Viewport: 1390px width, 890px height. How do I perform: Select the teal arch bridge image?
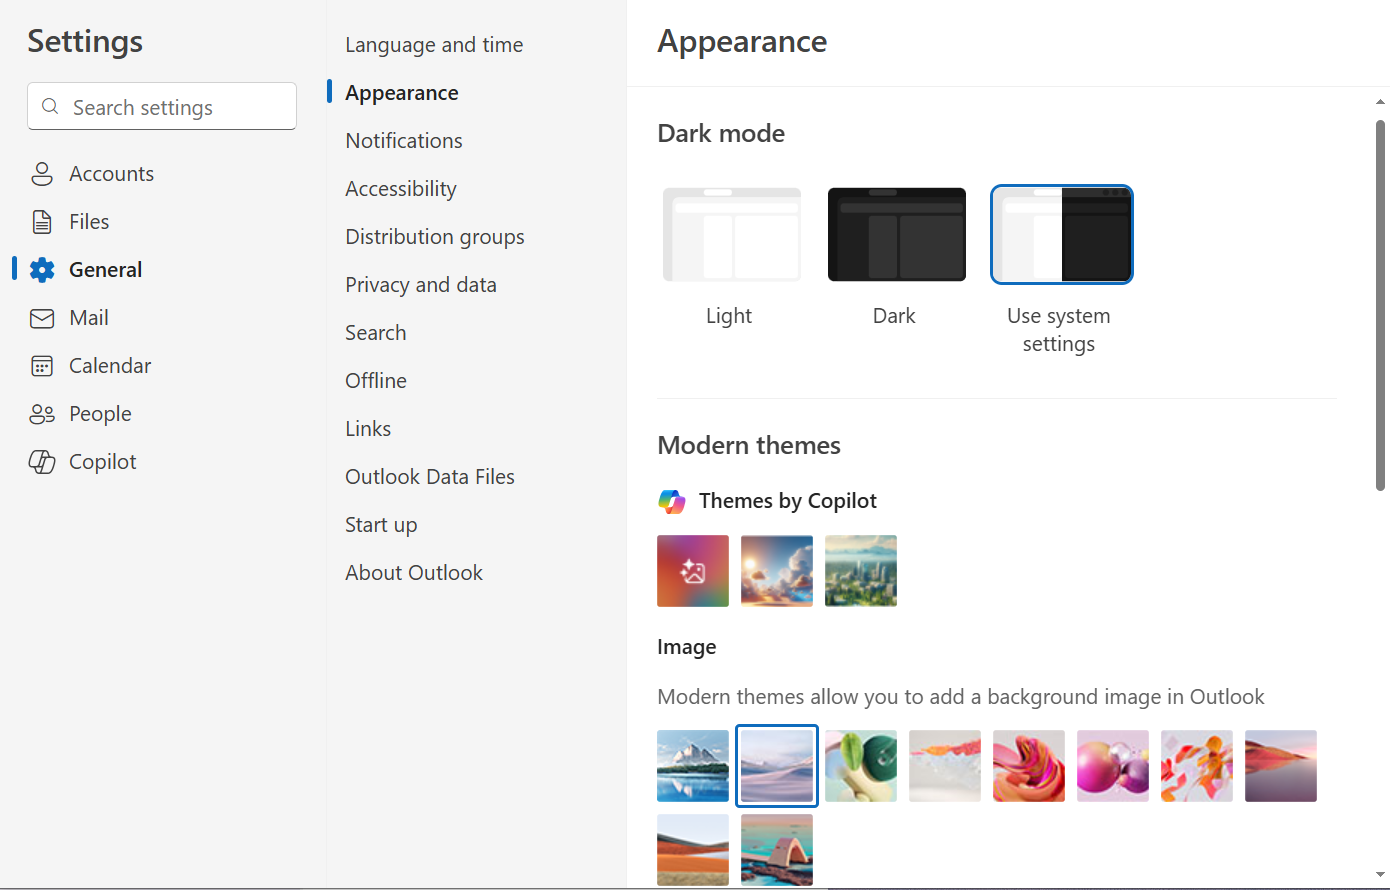777,850
